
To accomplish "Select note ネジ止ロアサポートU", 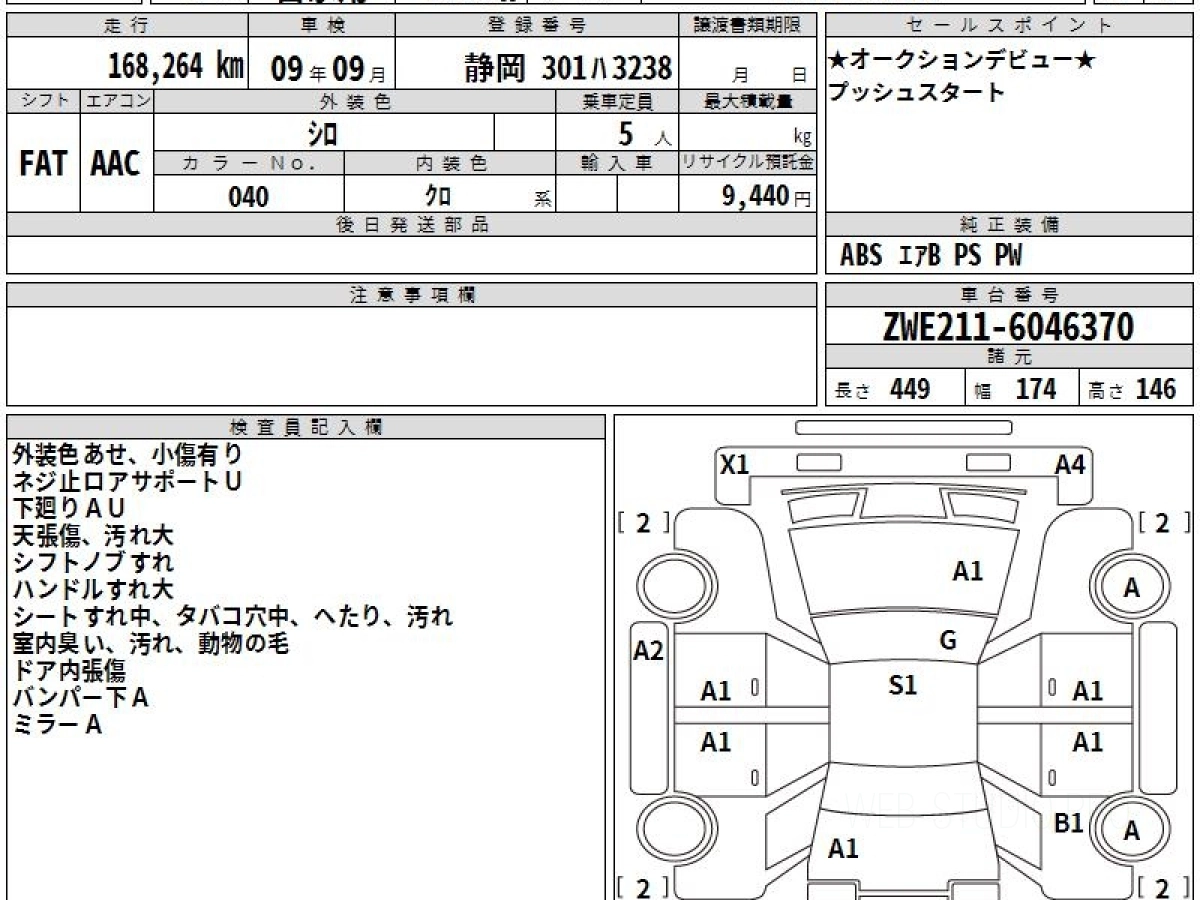I will [x=127, y=482].
